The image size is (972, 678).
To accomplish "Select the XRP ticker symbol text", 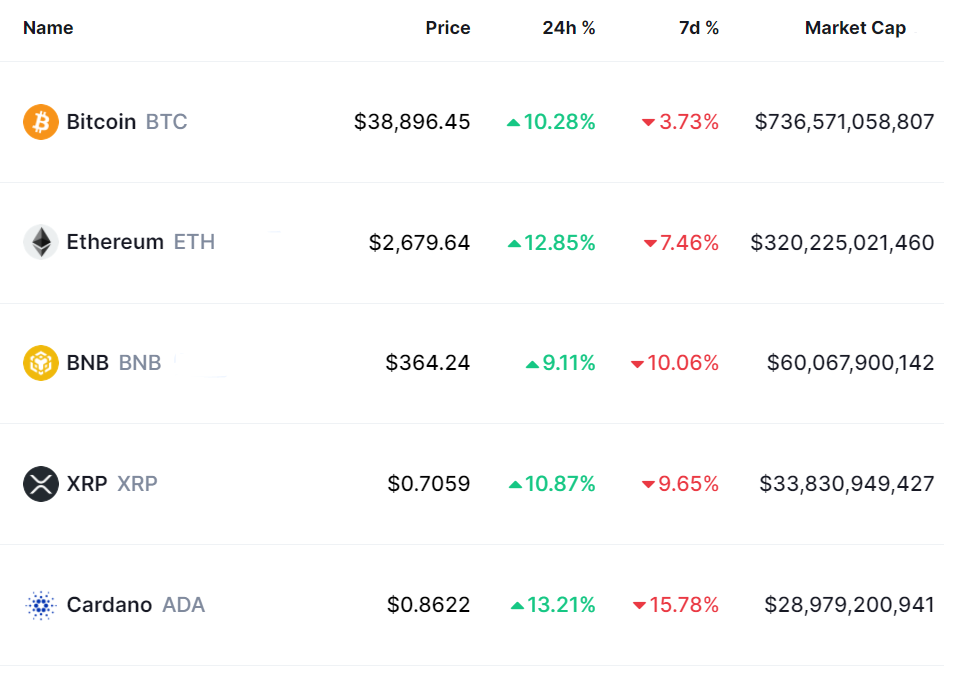I will 137,484.
